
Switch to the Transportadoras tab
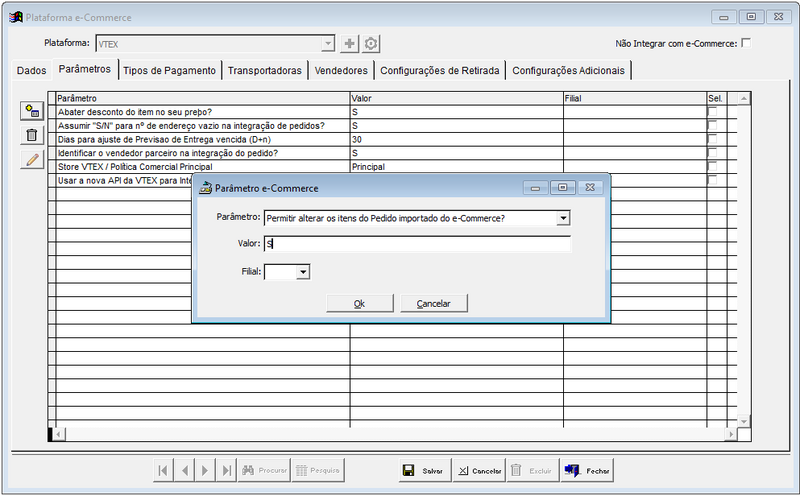click(x=265, y=70)
